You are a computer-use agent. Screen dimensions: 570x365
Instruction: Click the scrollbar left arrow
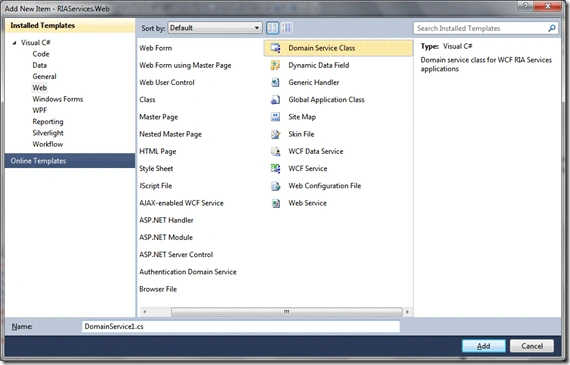145,312
